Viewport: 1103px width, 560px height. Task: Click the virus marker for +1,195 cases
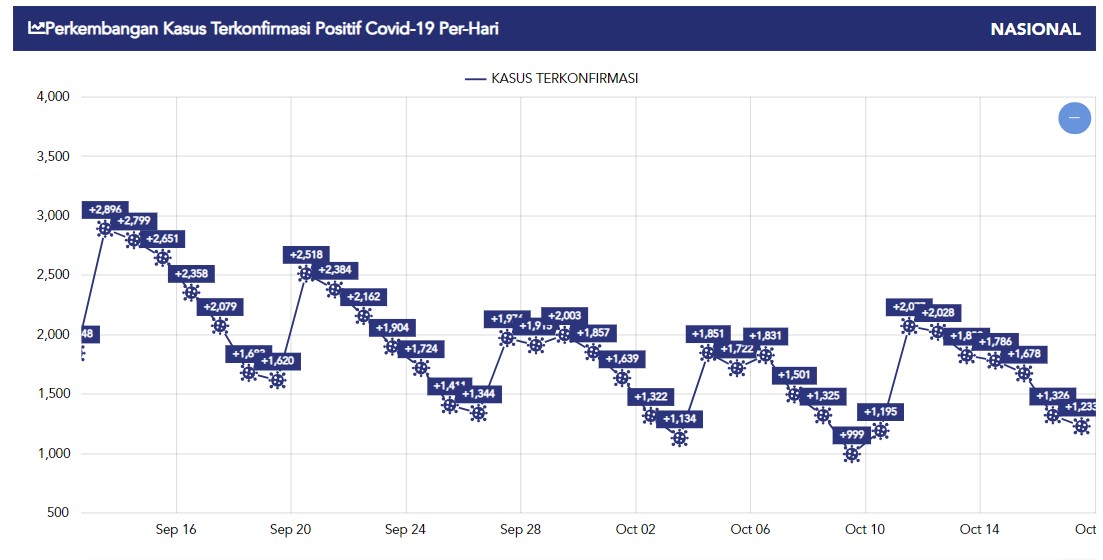(x=880, y=431)
